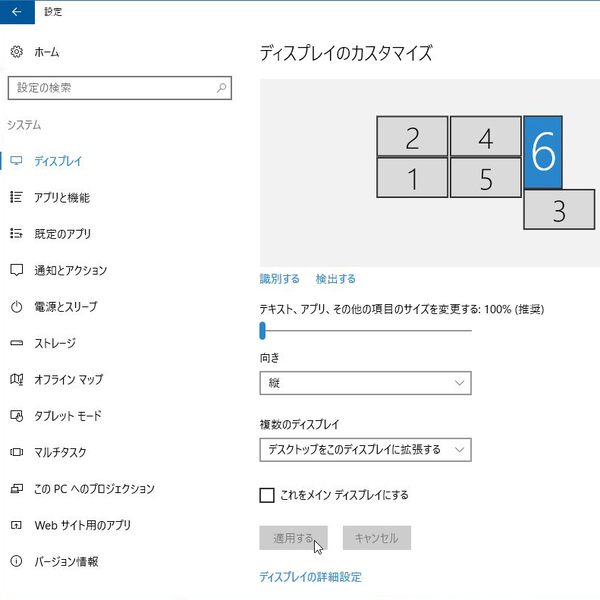600x600 pixels.
Task: Check これをメイン ディスプレイにする checkbox
Action: pos(267,495)
